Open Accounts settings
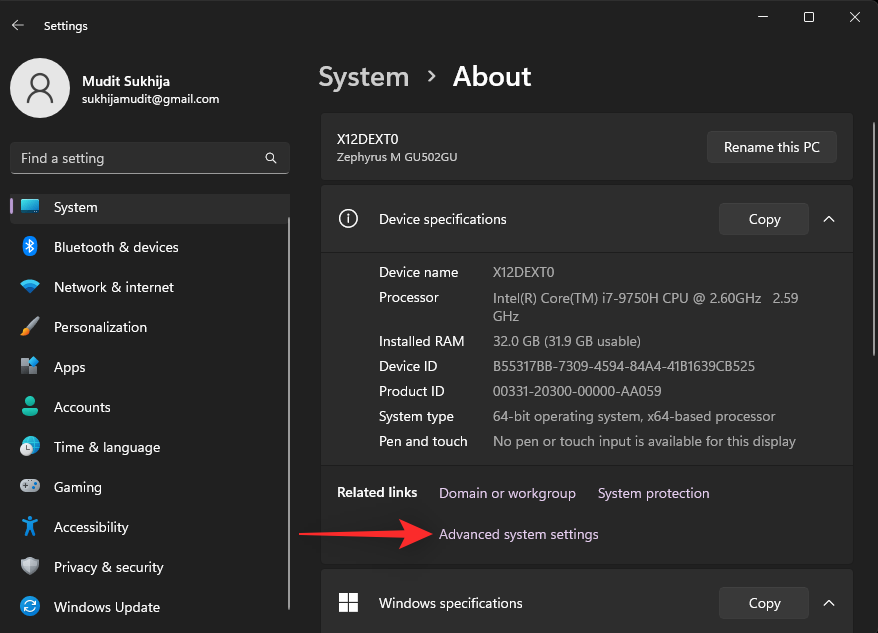Screen dimensions: 878x633 (x=82, y=407)
